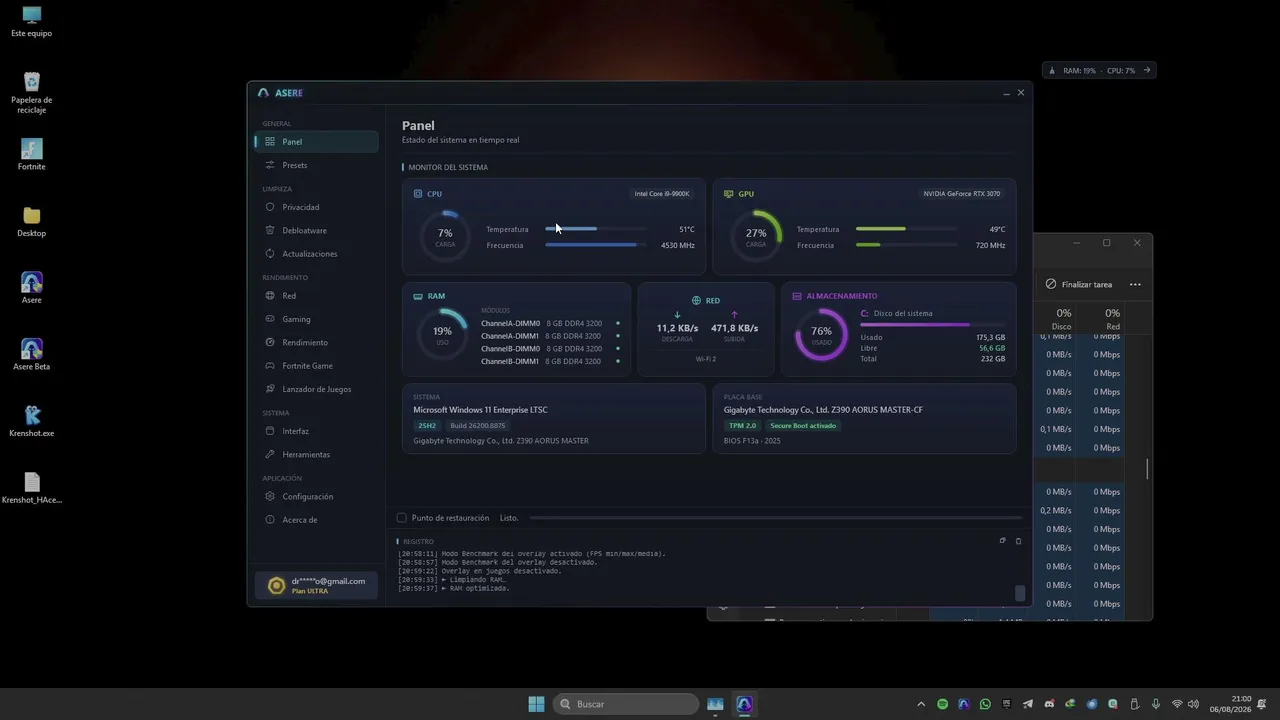Screen dimensions: 1280x720
Task: Show hidden tray icons chevron
Action: 921,704
